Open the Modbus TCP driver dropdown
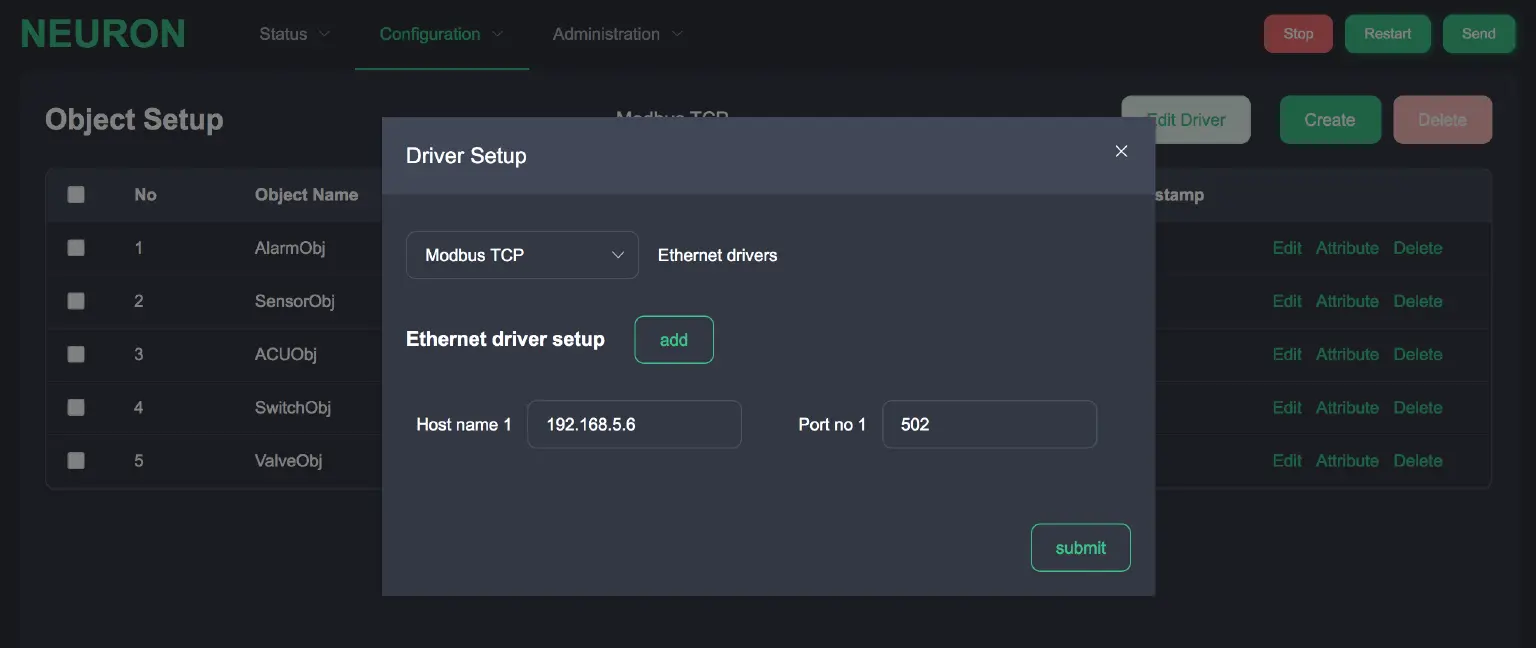1536x648 pixels. pyautogui.click(x=522, y=255)
